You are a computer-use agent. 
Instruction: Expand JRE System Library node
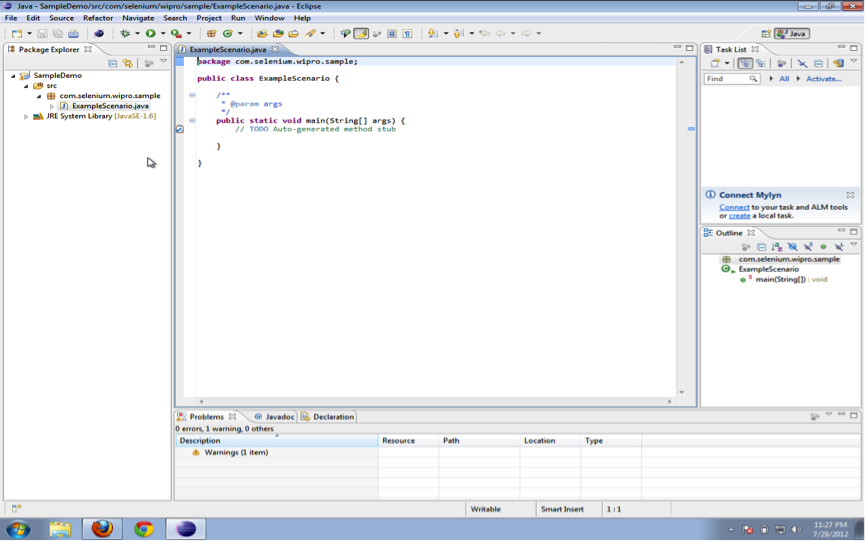pyautogui.click(x=26, y=117)
